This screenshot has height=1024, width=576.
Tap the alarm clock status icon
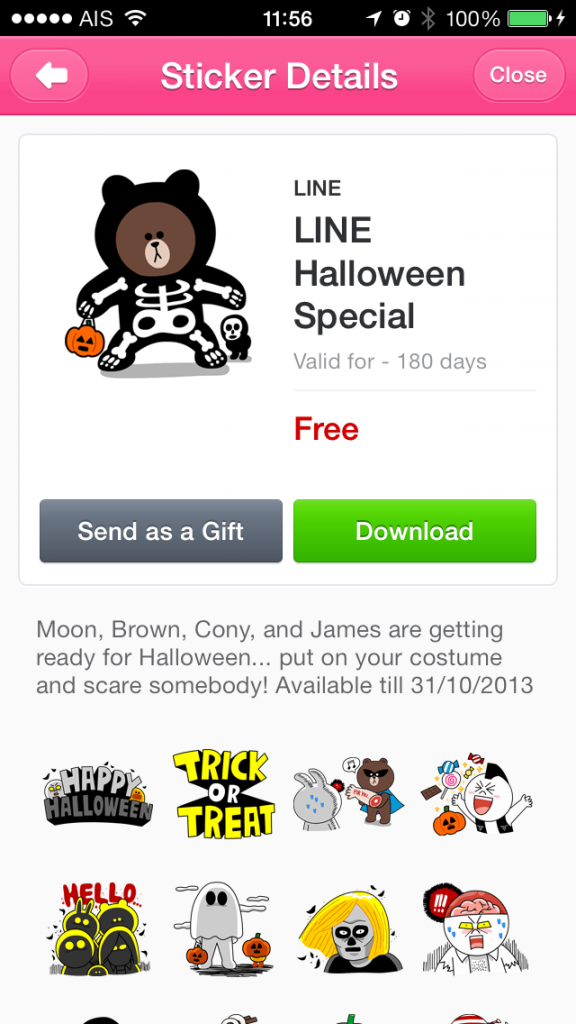(x=402, y=18)
